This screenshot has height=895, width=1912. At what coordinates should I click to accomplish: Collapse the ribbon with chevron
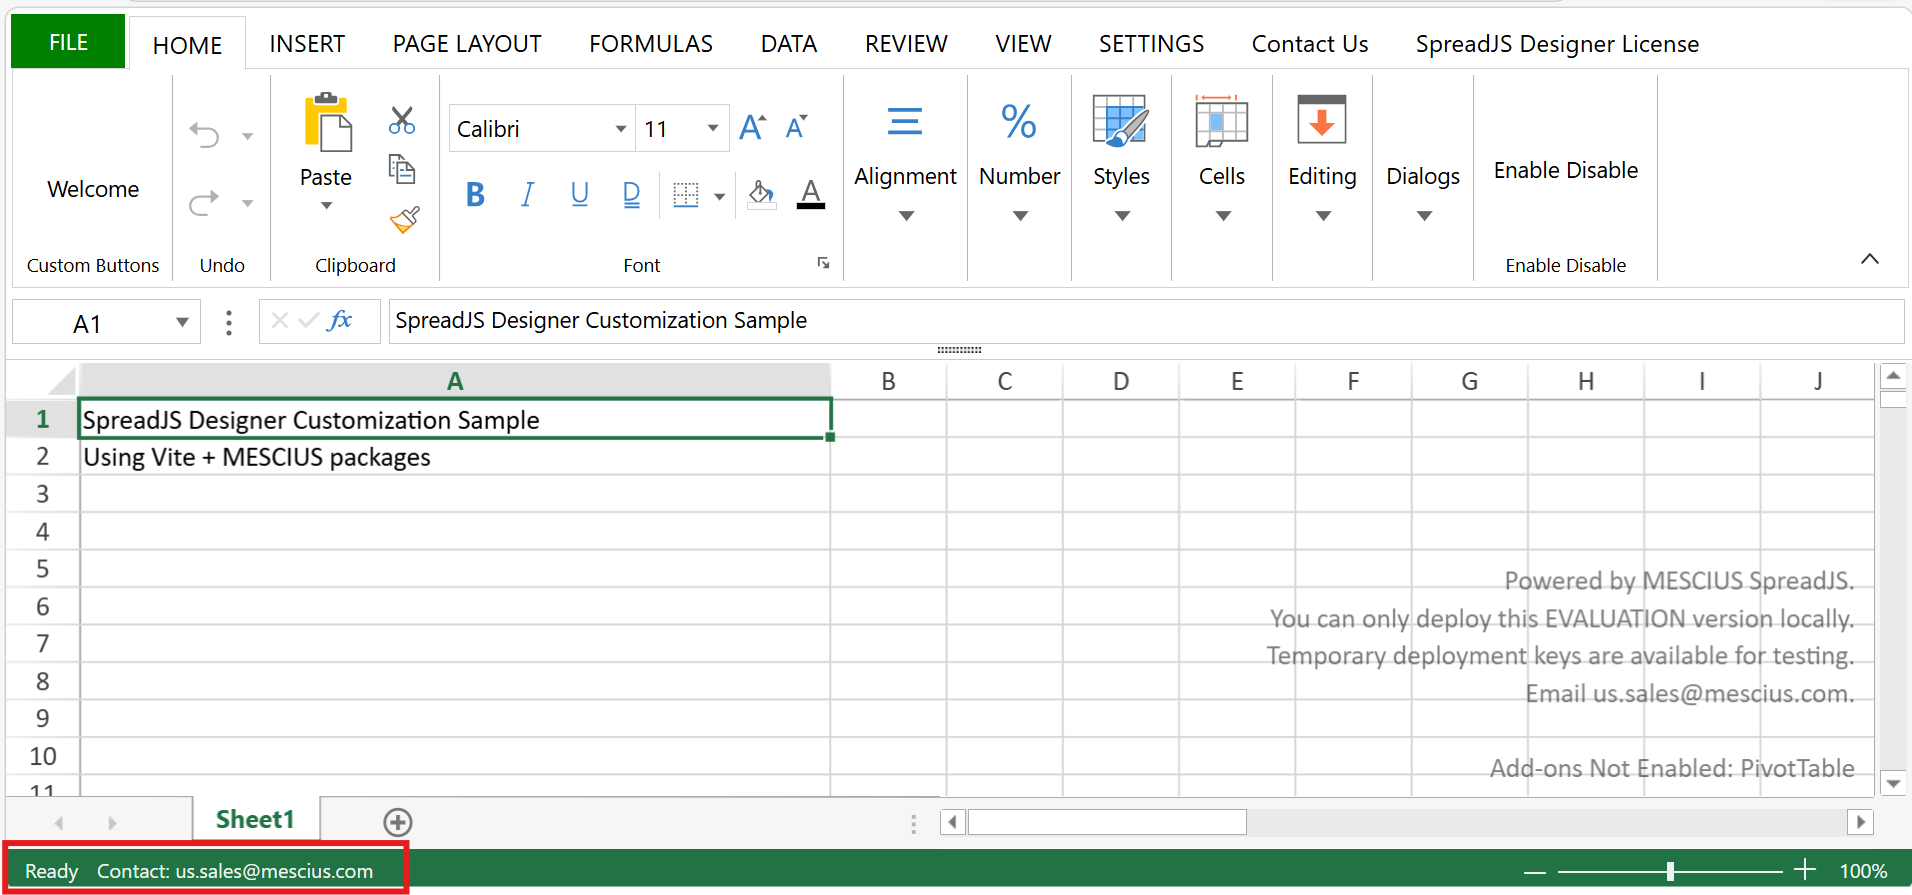pos(1869,259)
